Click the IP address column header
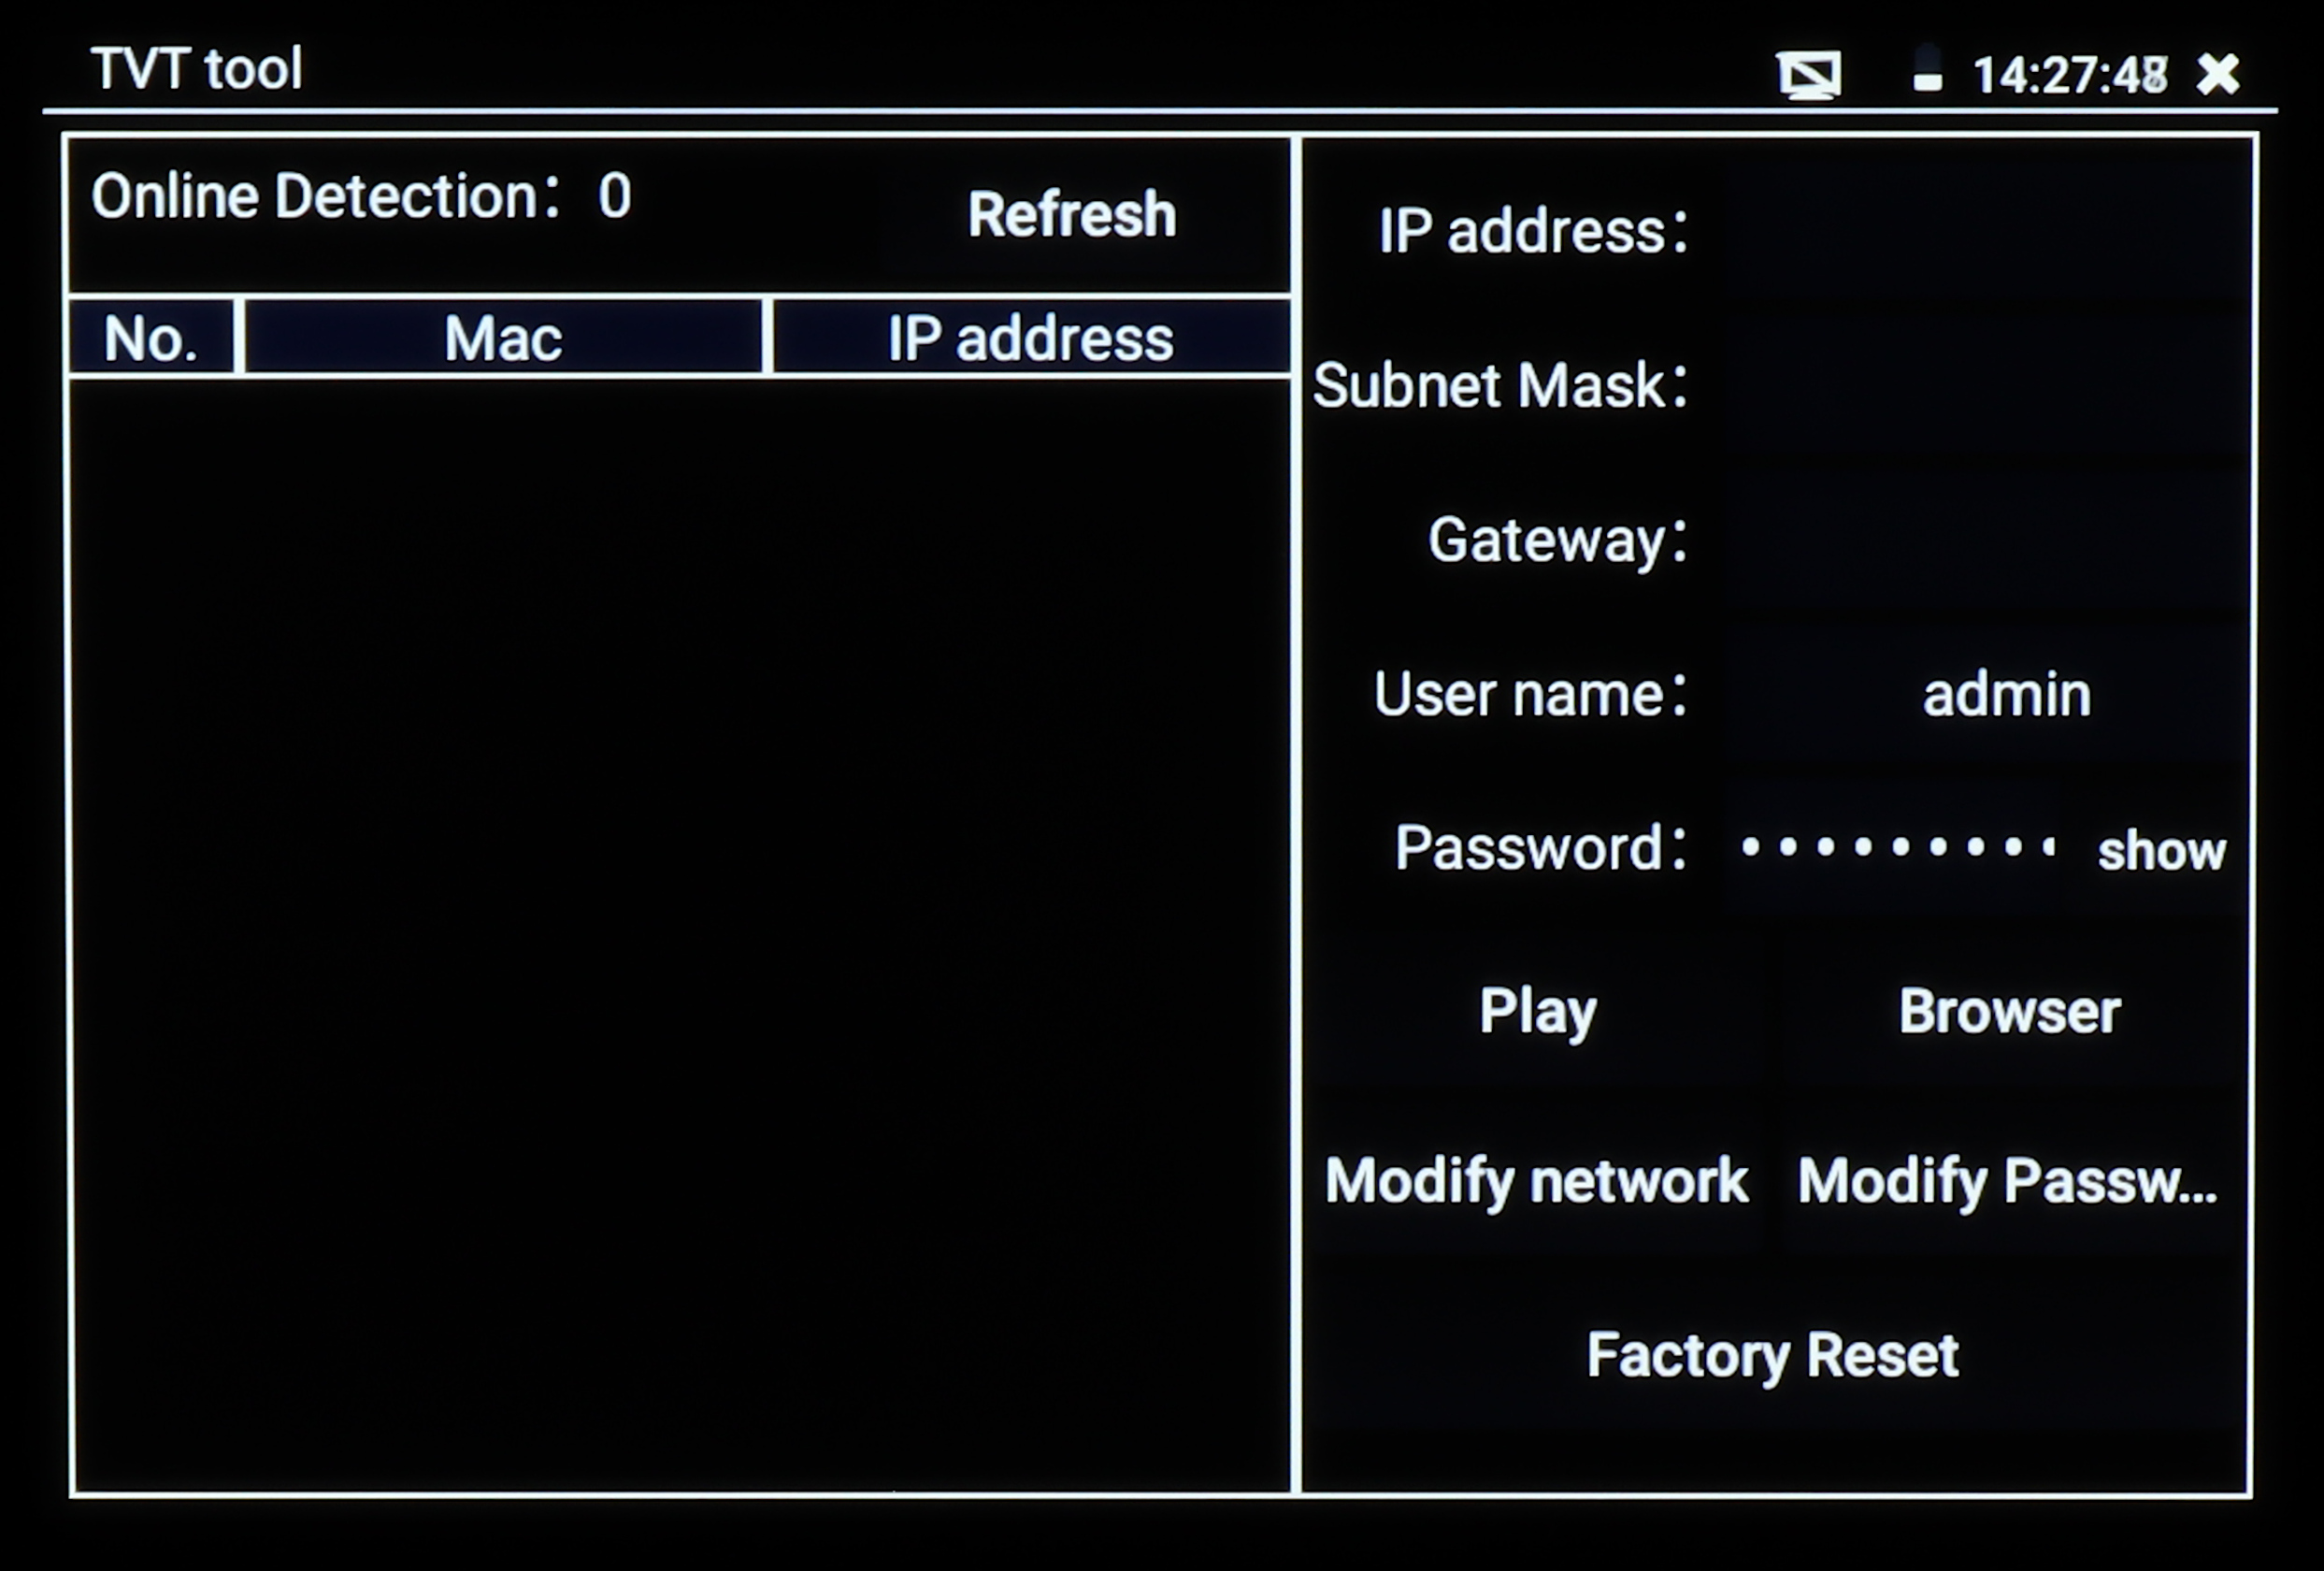 pos(1030,338)
